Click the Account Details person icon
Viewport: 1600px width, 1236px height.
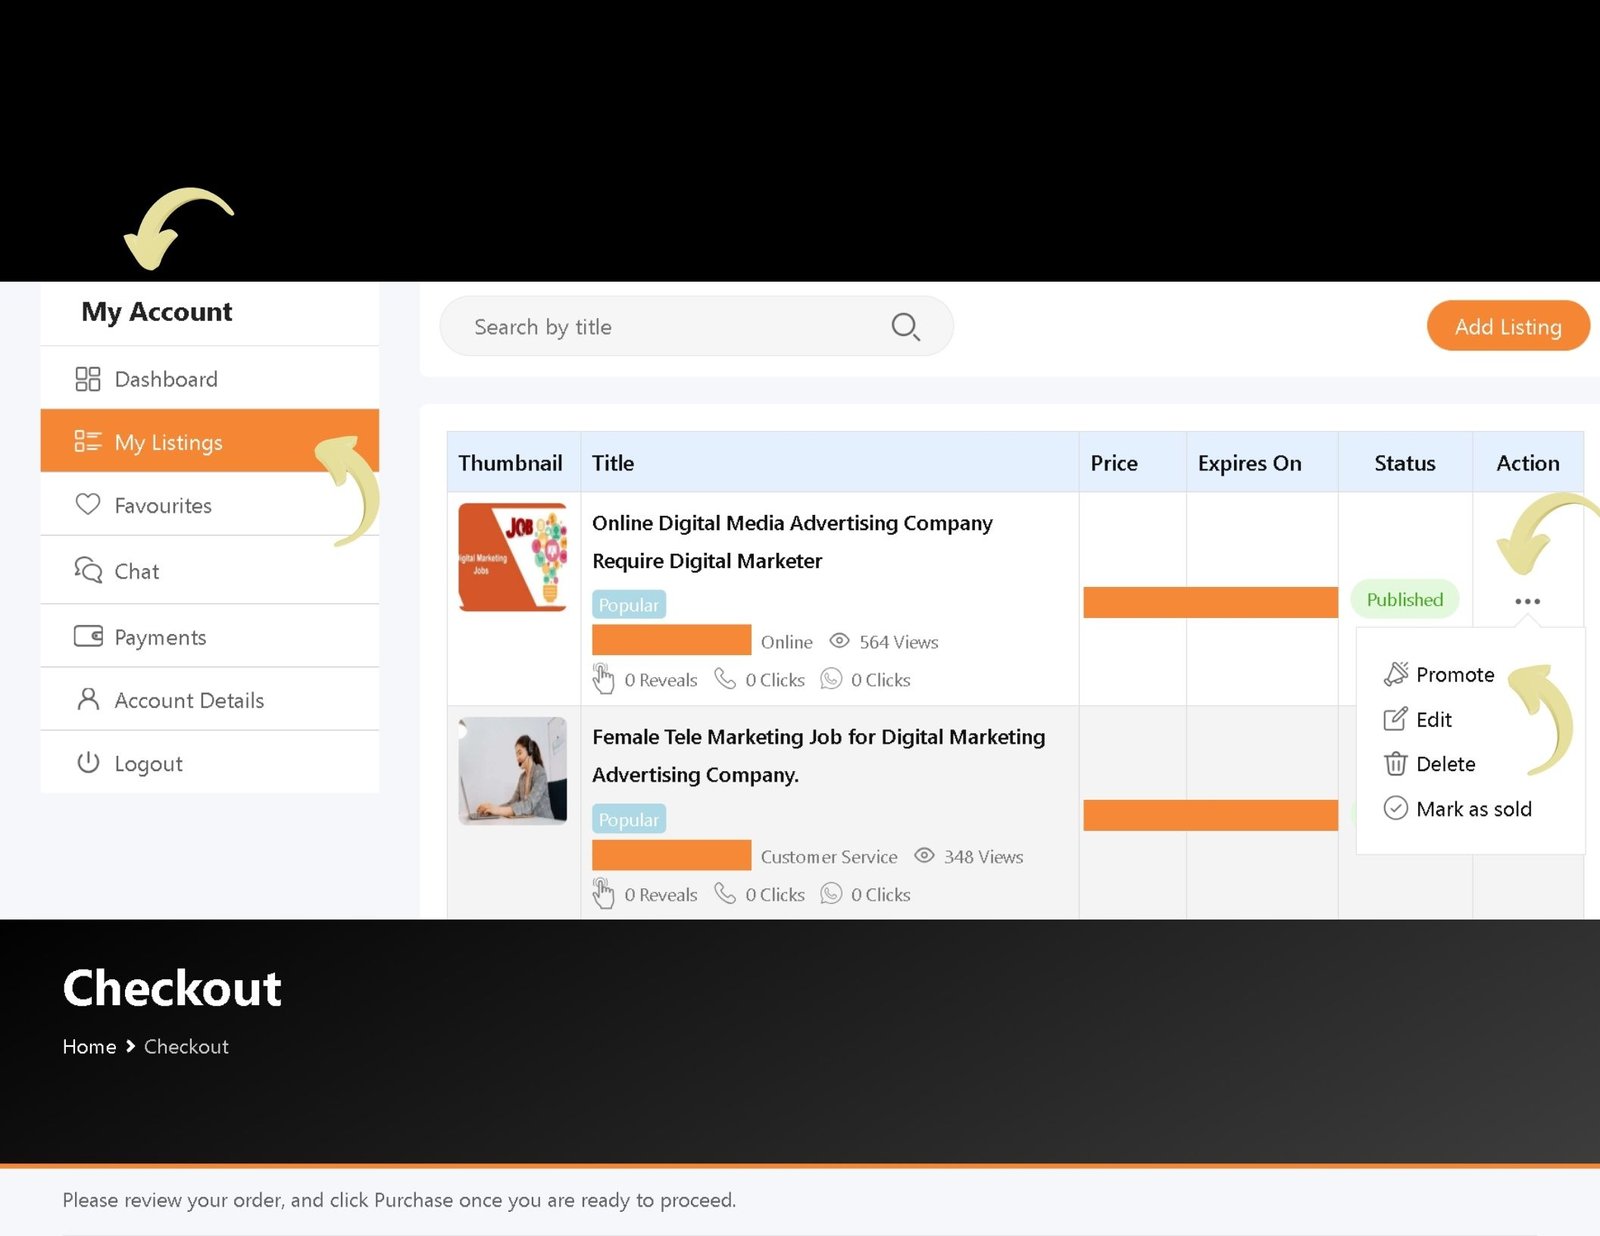(88, 699)
